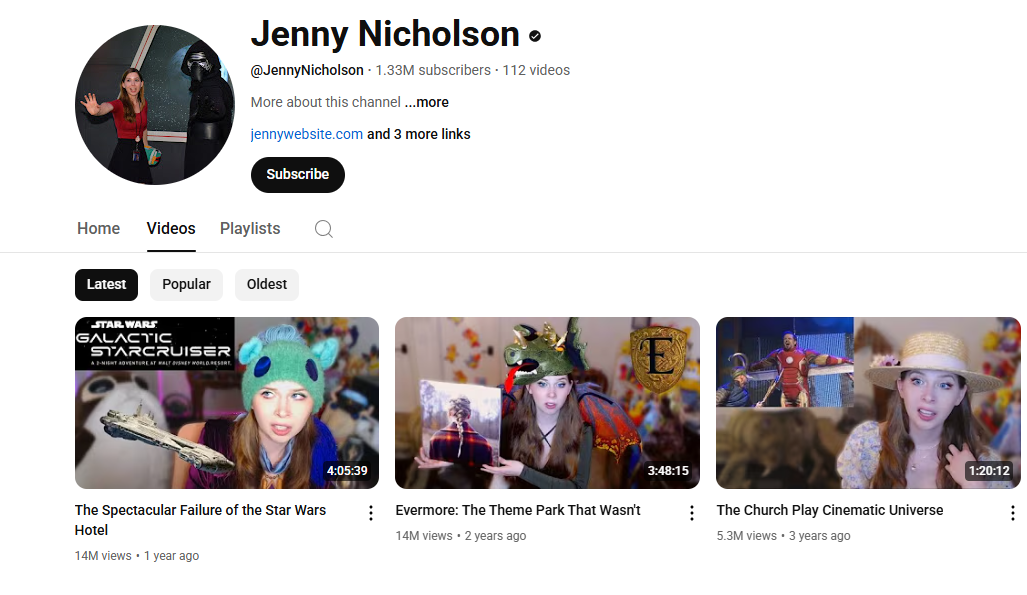This screenshot has width=1027, height=595.
Task: Click the verified badge beside Jenny Nicholson
Action: [535, 36]
